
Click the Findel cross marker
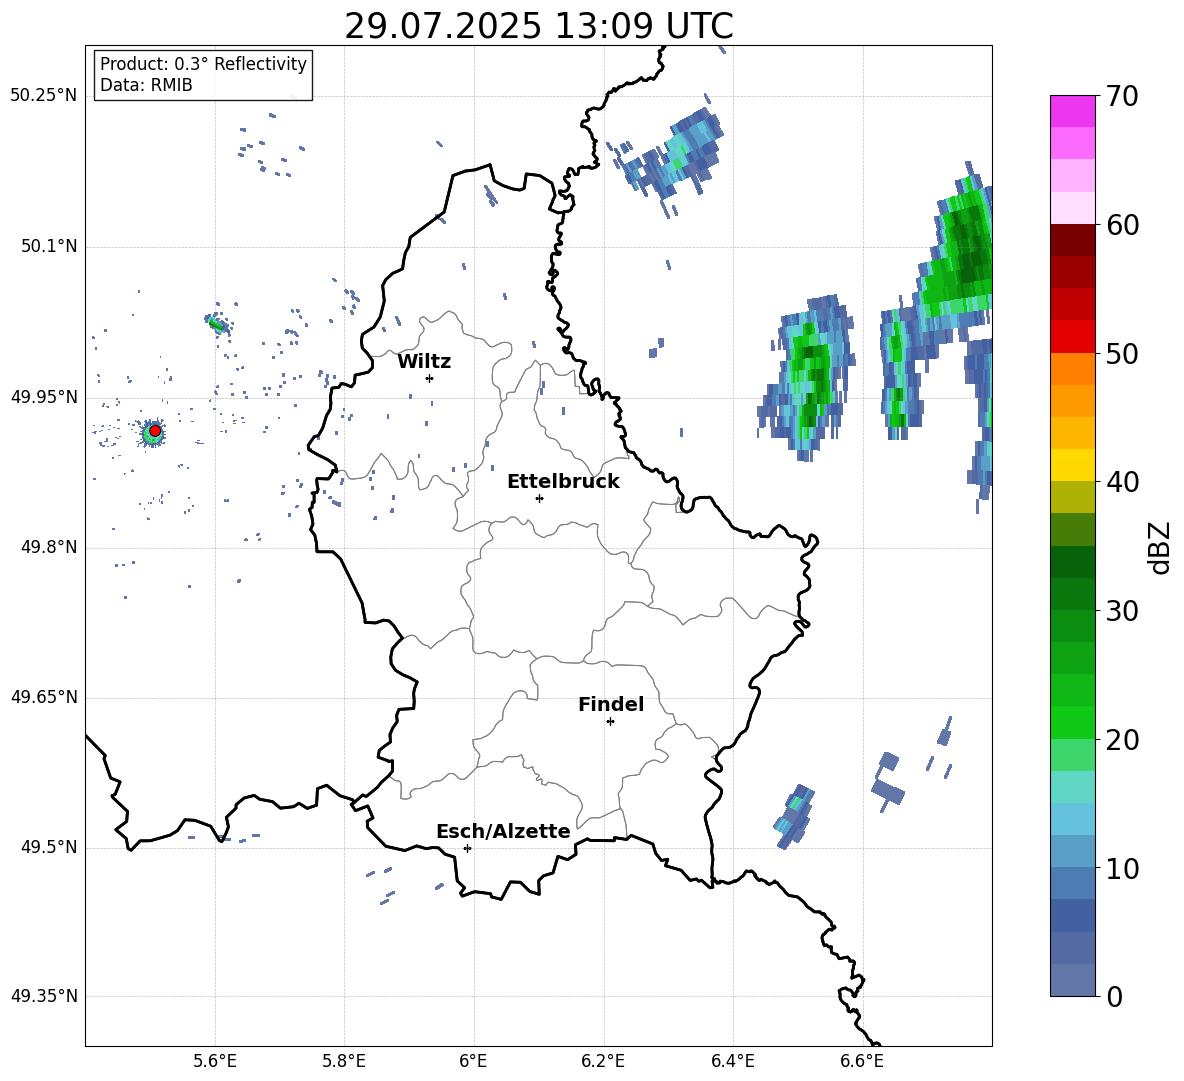[610, 721]
